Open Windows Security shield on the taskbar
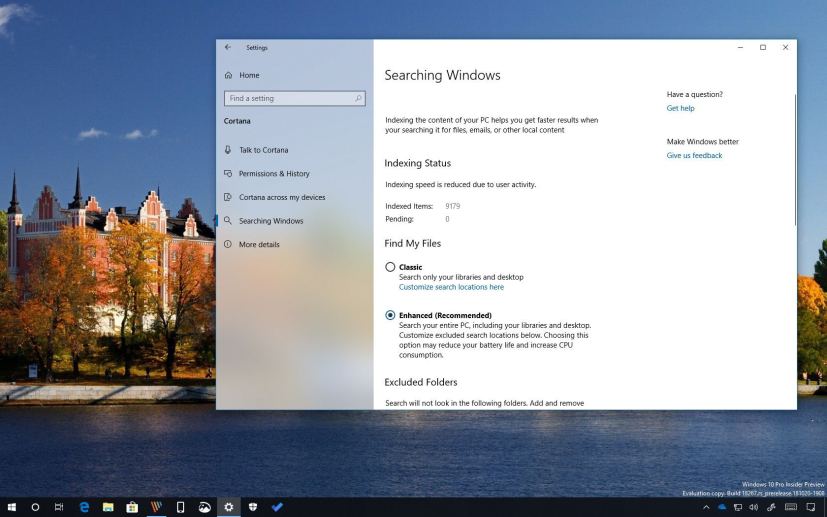Image resolution: width=827 pixels, height=517 pixels. [x=253, y=508]
